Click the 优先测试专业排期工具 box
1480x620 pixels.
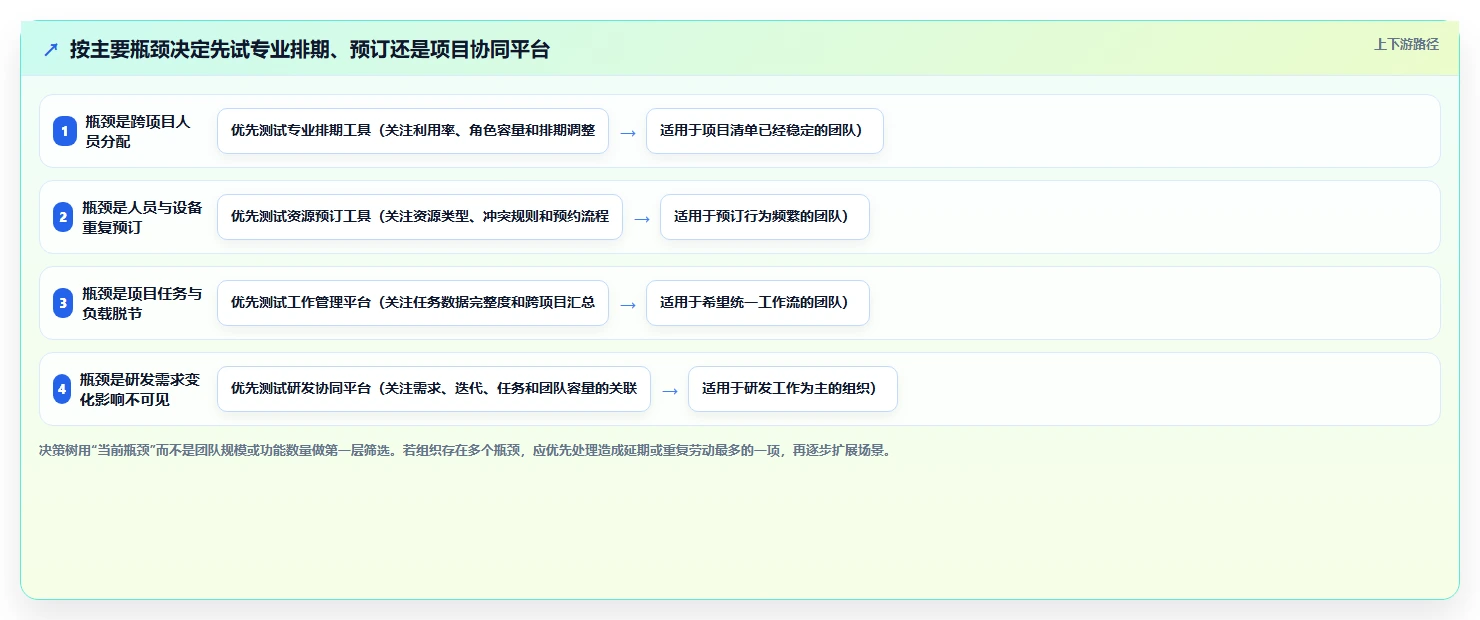(x=413, y=131)
